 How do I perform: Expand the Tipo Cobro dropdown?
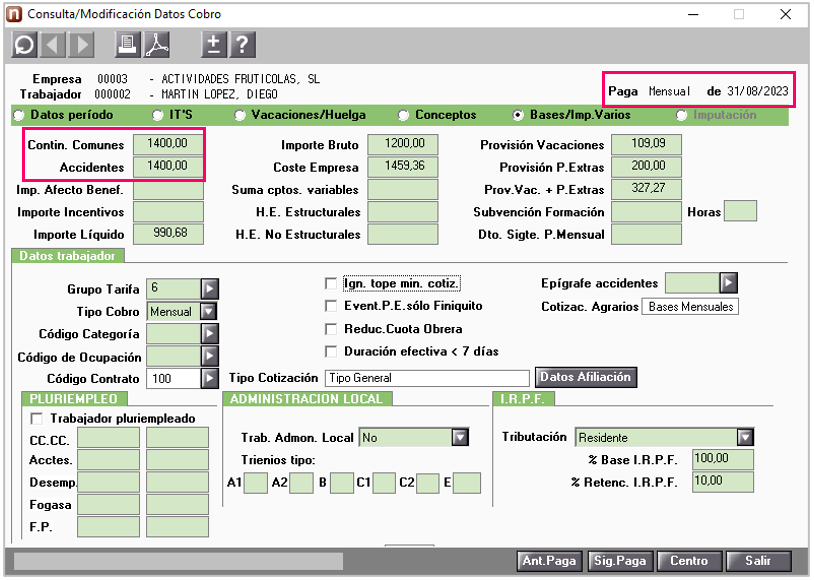(x=209, y=311)
